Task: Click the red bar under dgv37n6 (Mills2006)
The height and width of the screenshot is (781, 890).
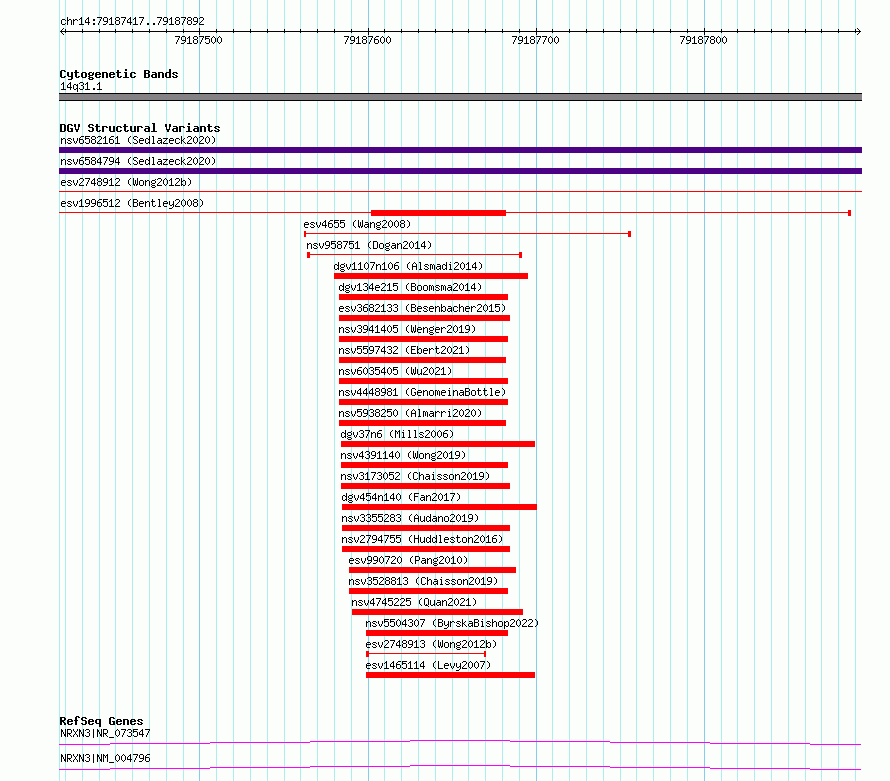Action: pyautogui.click(x=438, y=444)
